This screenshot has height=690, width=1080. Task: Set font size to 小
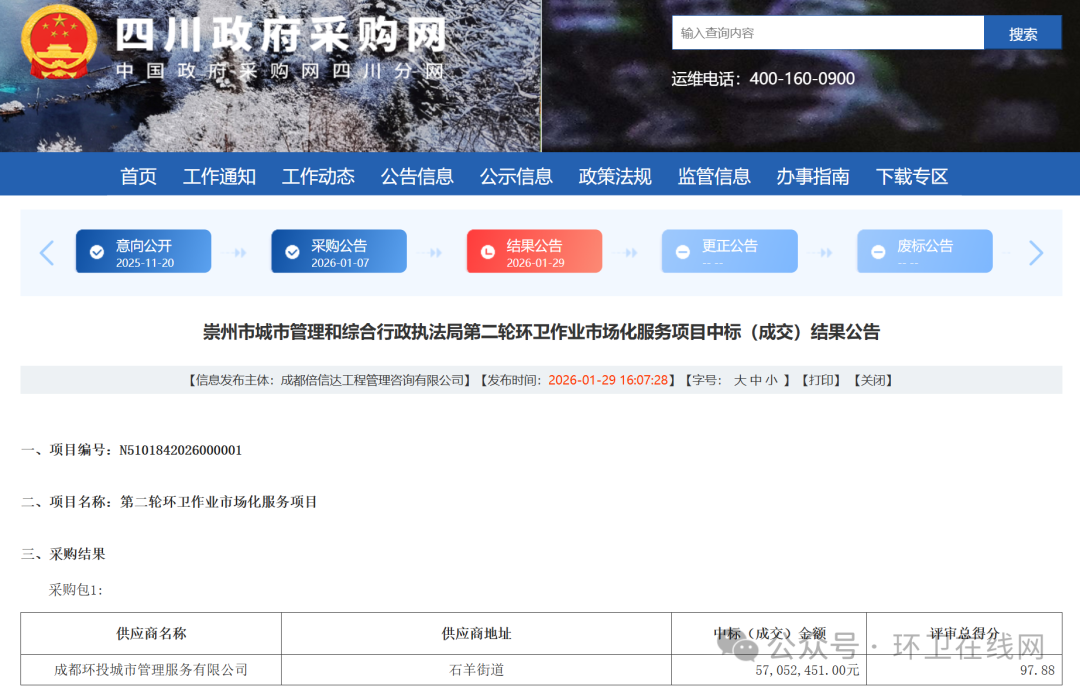coord(771,380)
